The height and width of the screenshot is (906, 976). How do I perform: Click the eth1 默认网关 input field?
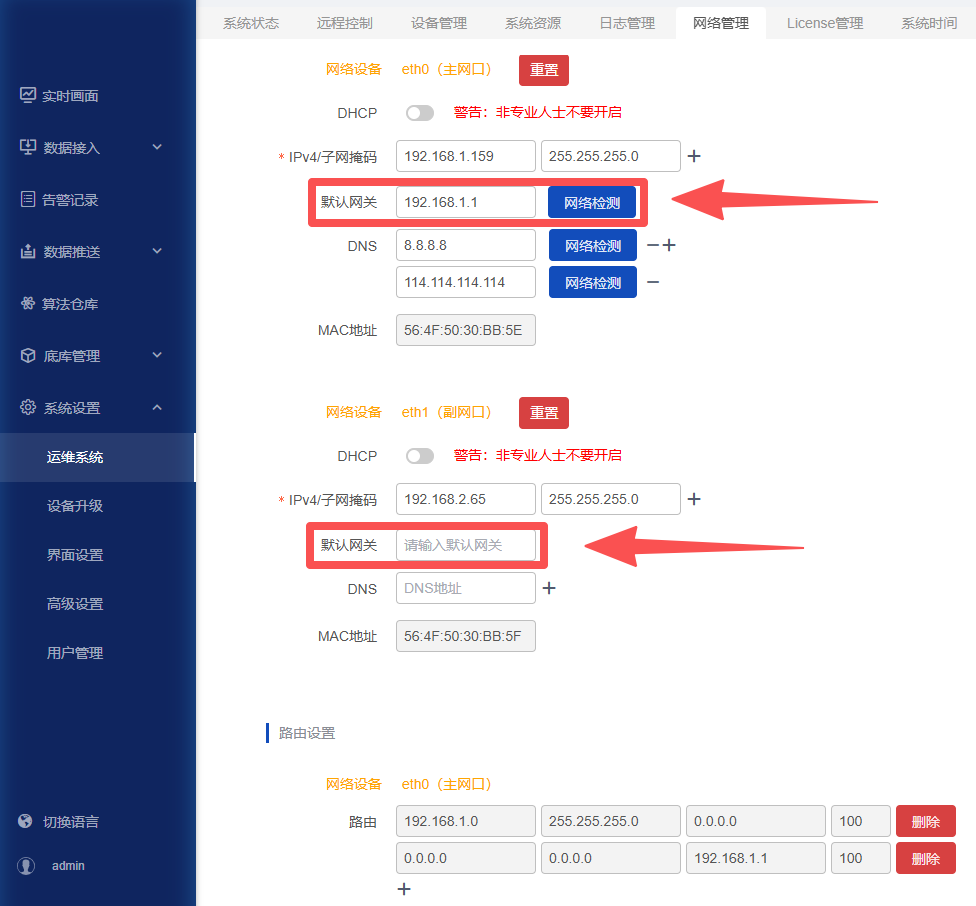point(466,545)
